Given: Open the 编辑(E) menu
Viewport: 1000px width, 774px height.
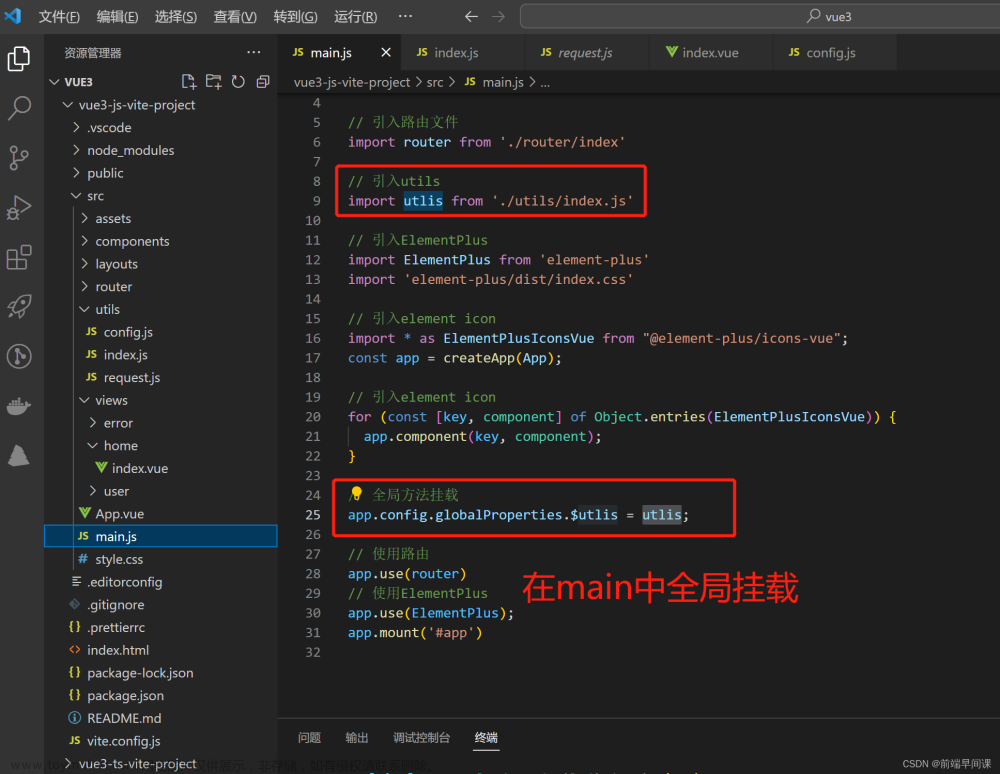Looking at the screenshot, I should tap(117, 17).
